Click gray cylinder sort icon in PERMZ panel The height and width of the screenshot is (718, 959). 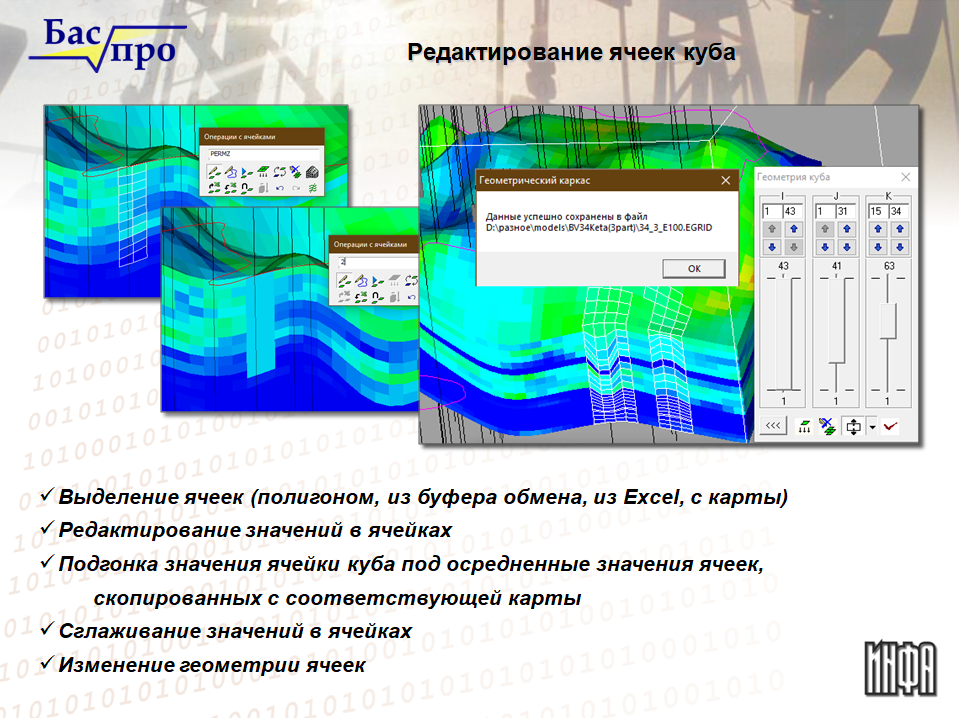pos(263,188)
